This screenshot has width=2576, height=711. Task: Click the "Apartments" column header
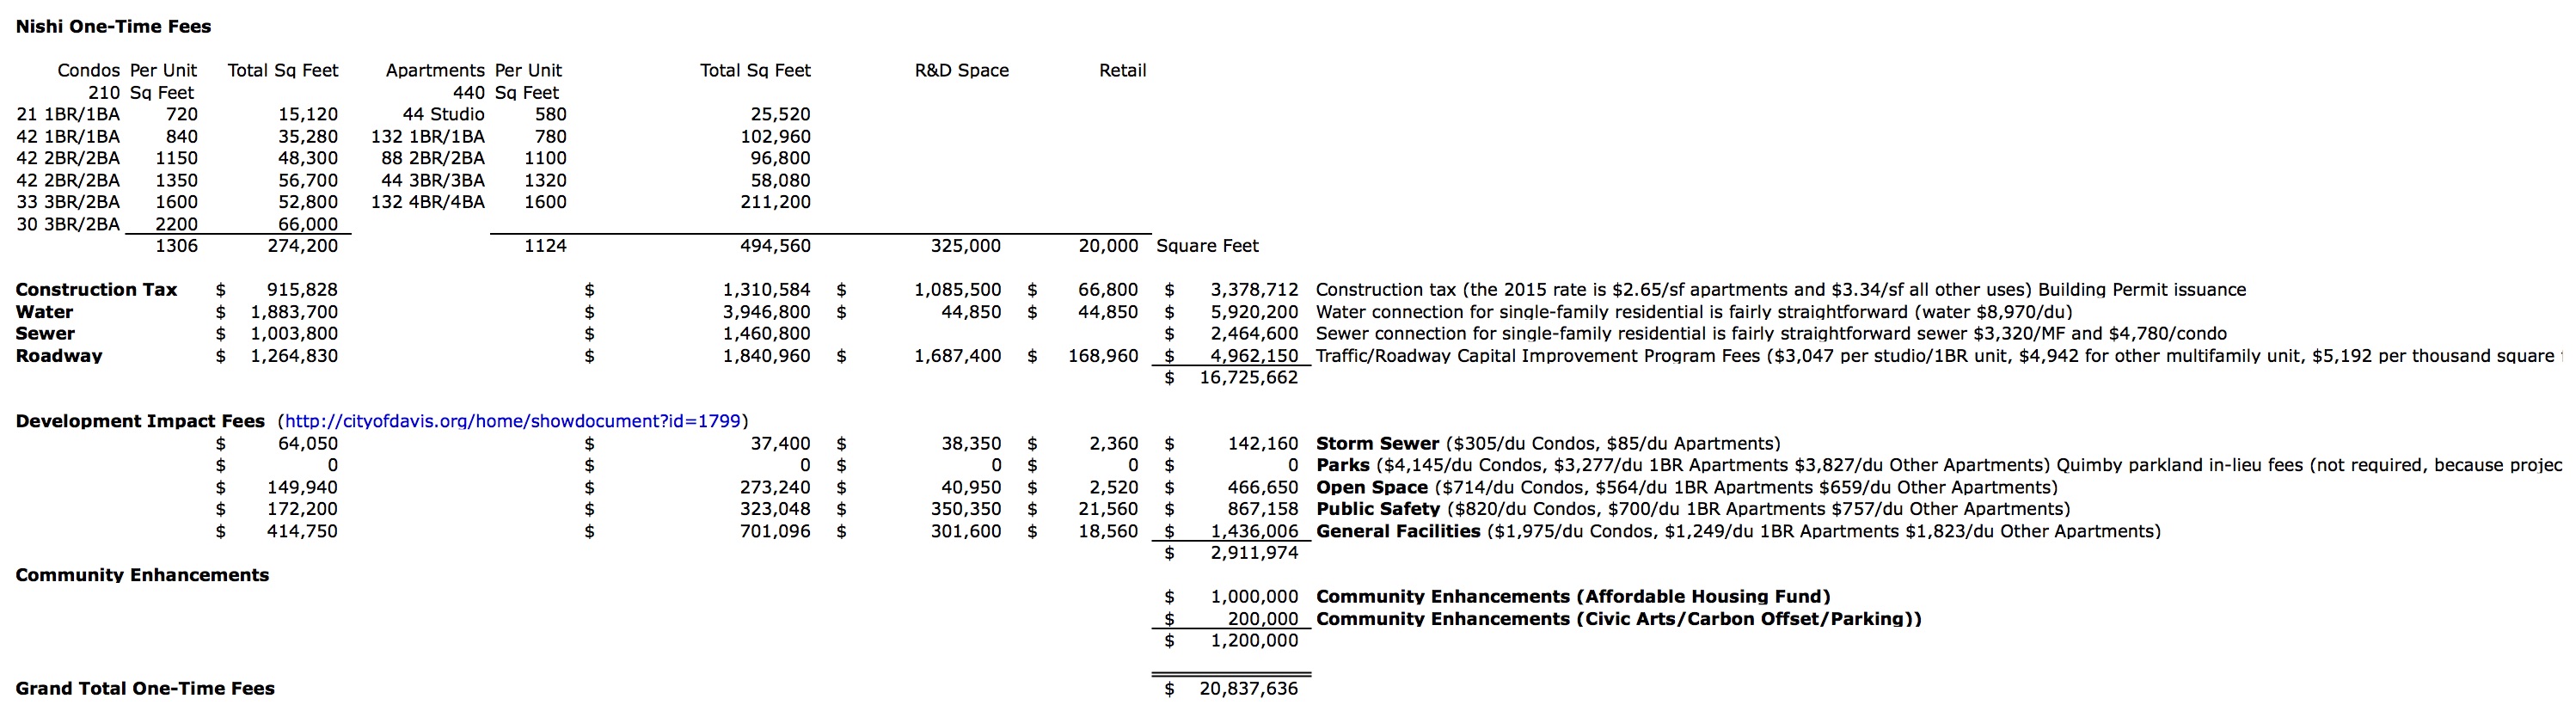(435, 71)
